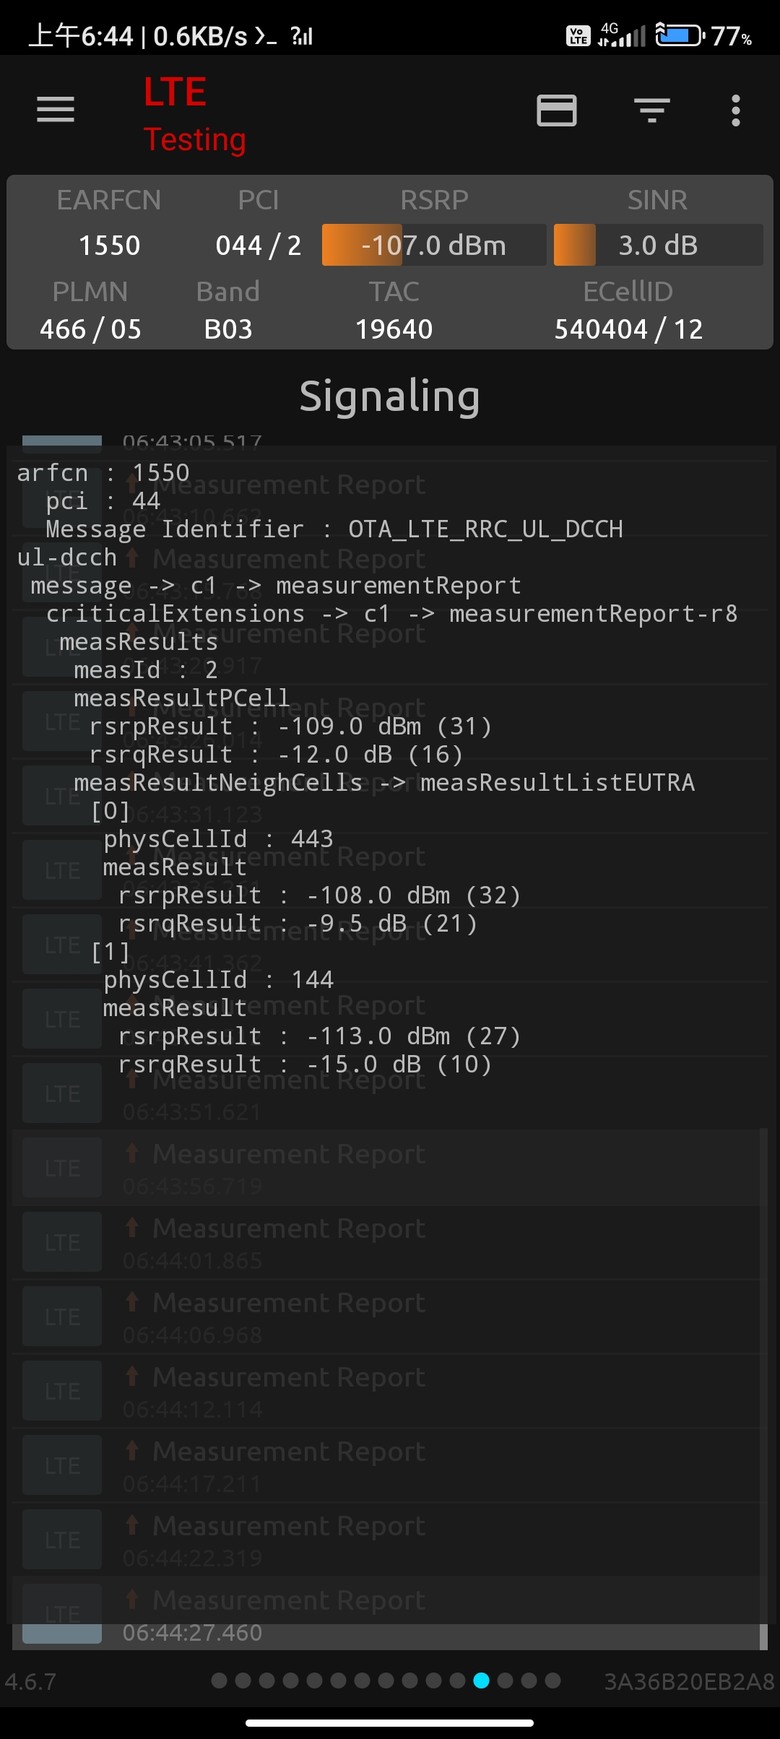Go to the first page indicator dot

click(x=219, y=1681)
